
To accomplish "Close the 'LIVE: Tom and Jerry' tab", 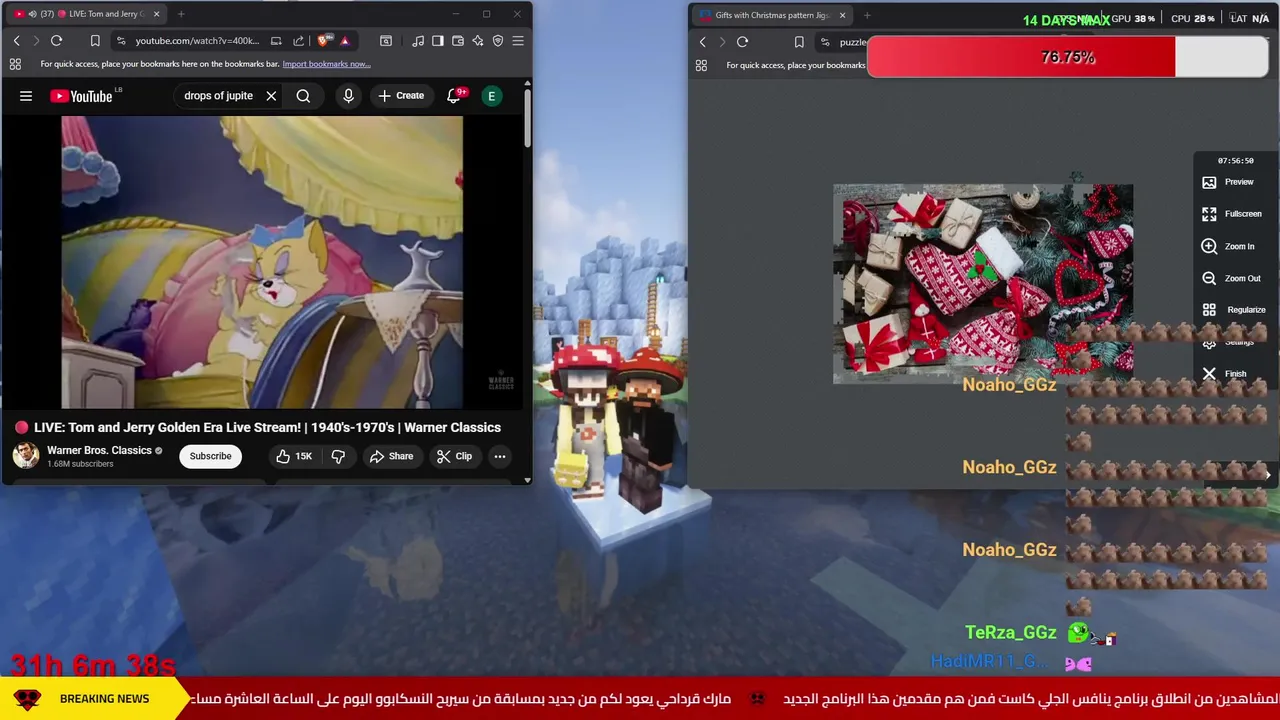I will pyautogui.click(x=156, y=14).
